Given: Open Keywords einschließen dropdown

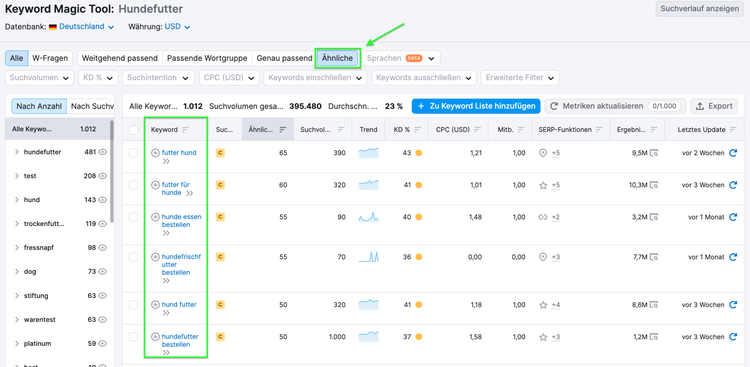Looking at the screenshot, I should click(x=315, y=78).
